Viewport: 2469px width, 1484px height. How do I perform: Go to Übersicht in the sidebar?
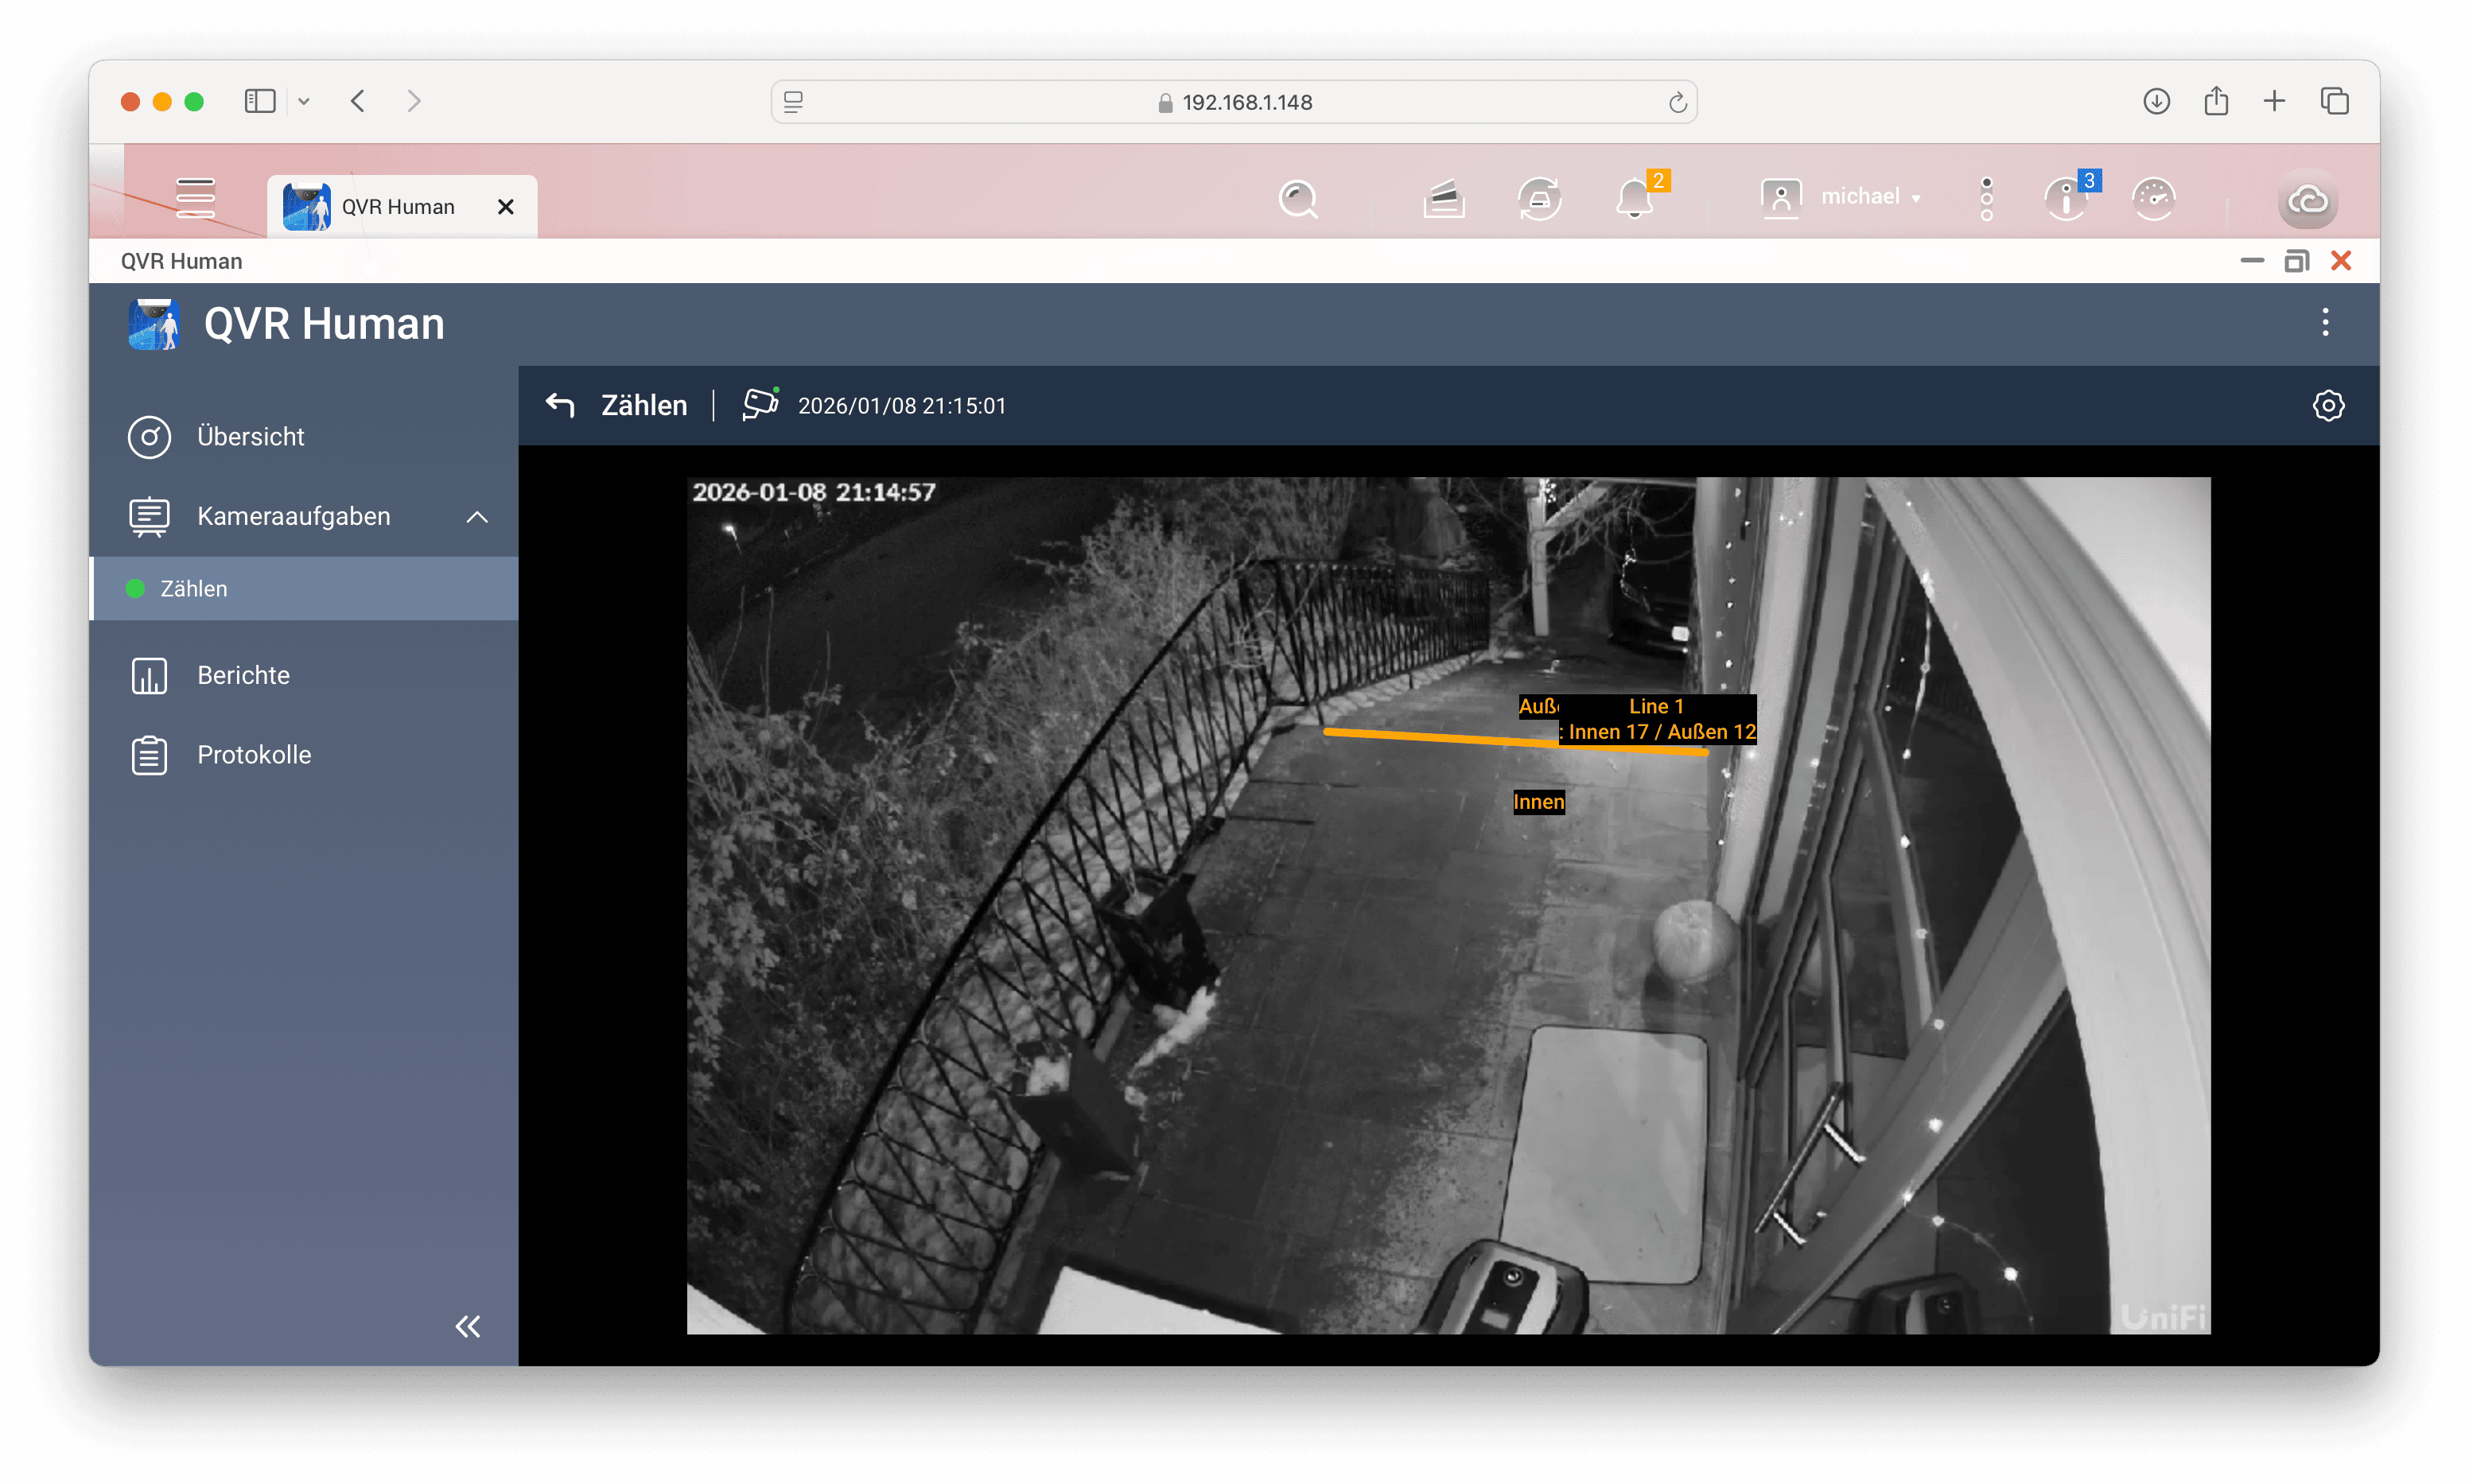point(250,437)
